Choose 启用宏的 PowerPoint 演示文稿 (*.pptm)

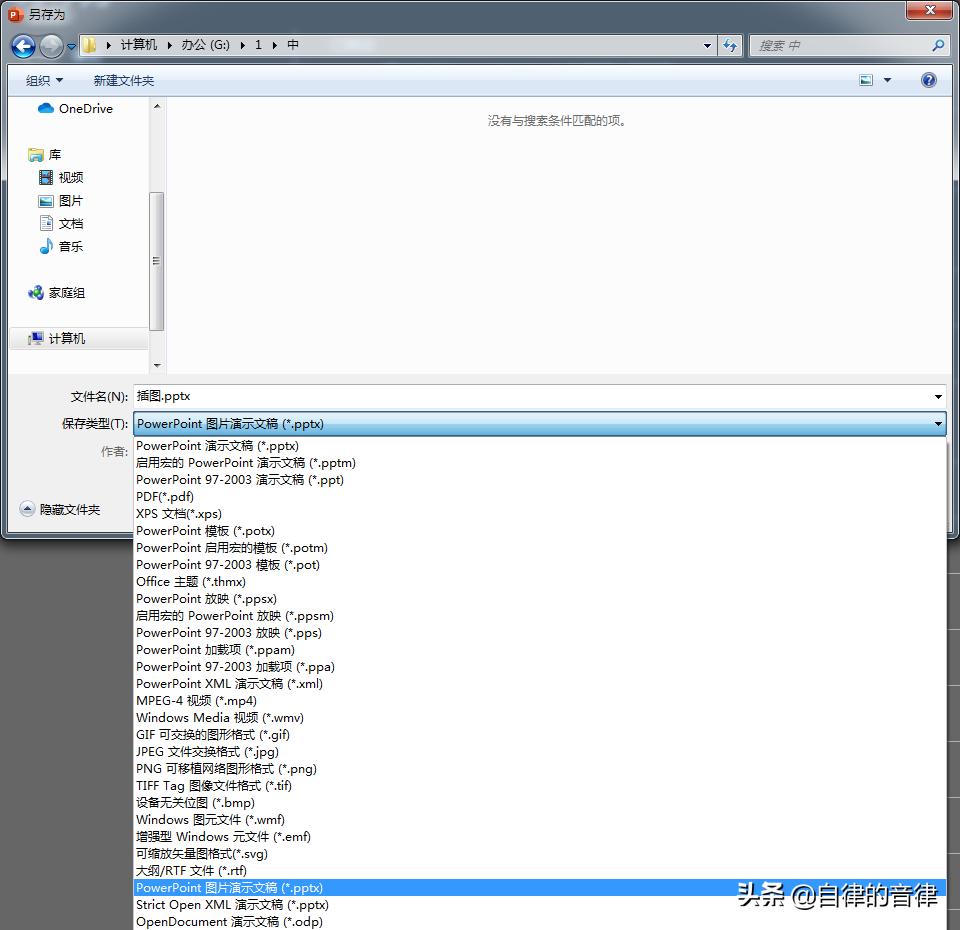pyautogui.click(x=539, y=463)
